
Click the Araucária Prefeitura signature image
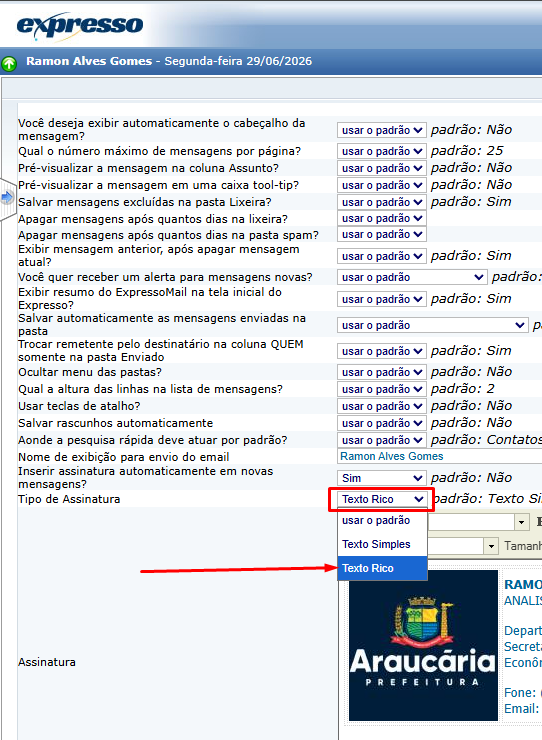click(423, 645)
